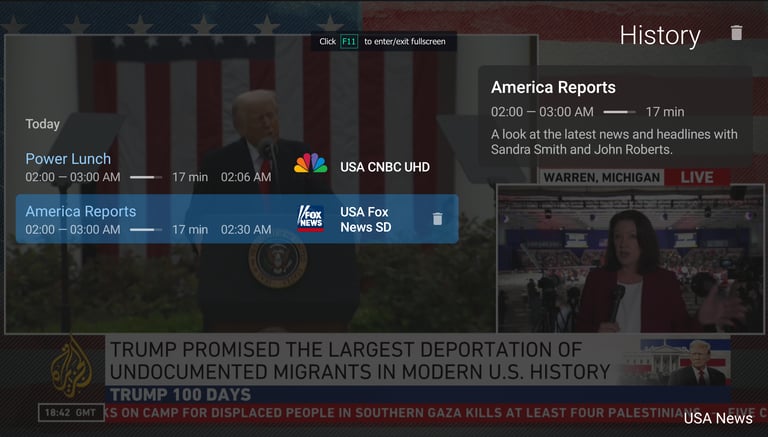Click 17 min label in details panel

(665, 112)
